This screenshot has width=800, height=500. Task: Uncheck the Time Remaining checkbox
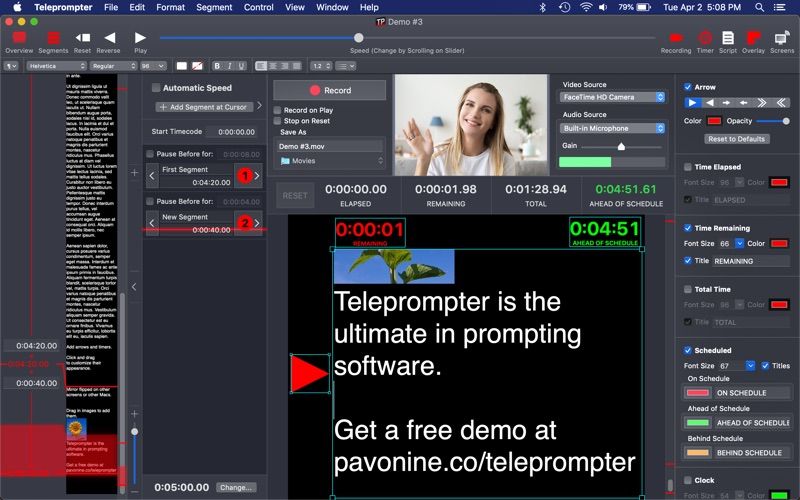pos(688,228)
